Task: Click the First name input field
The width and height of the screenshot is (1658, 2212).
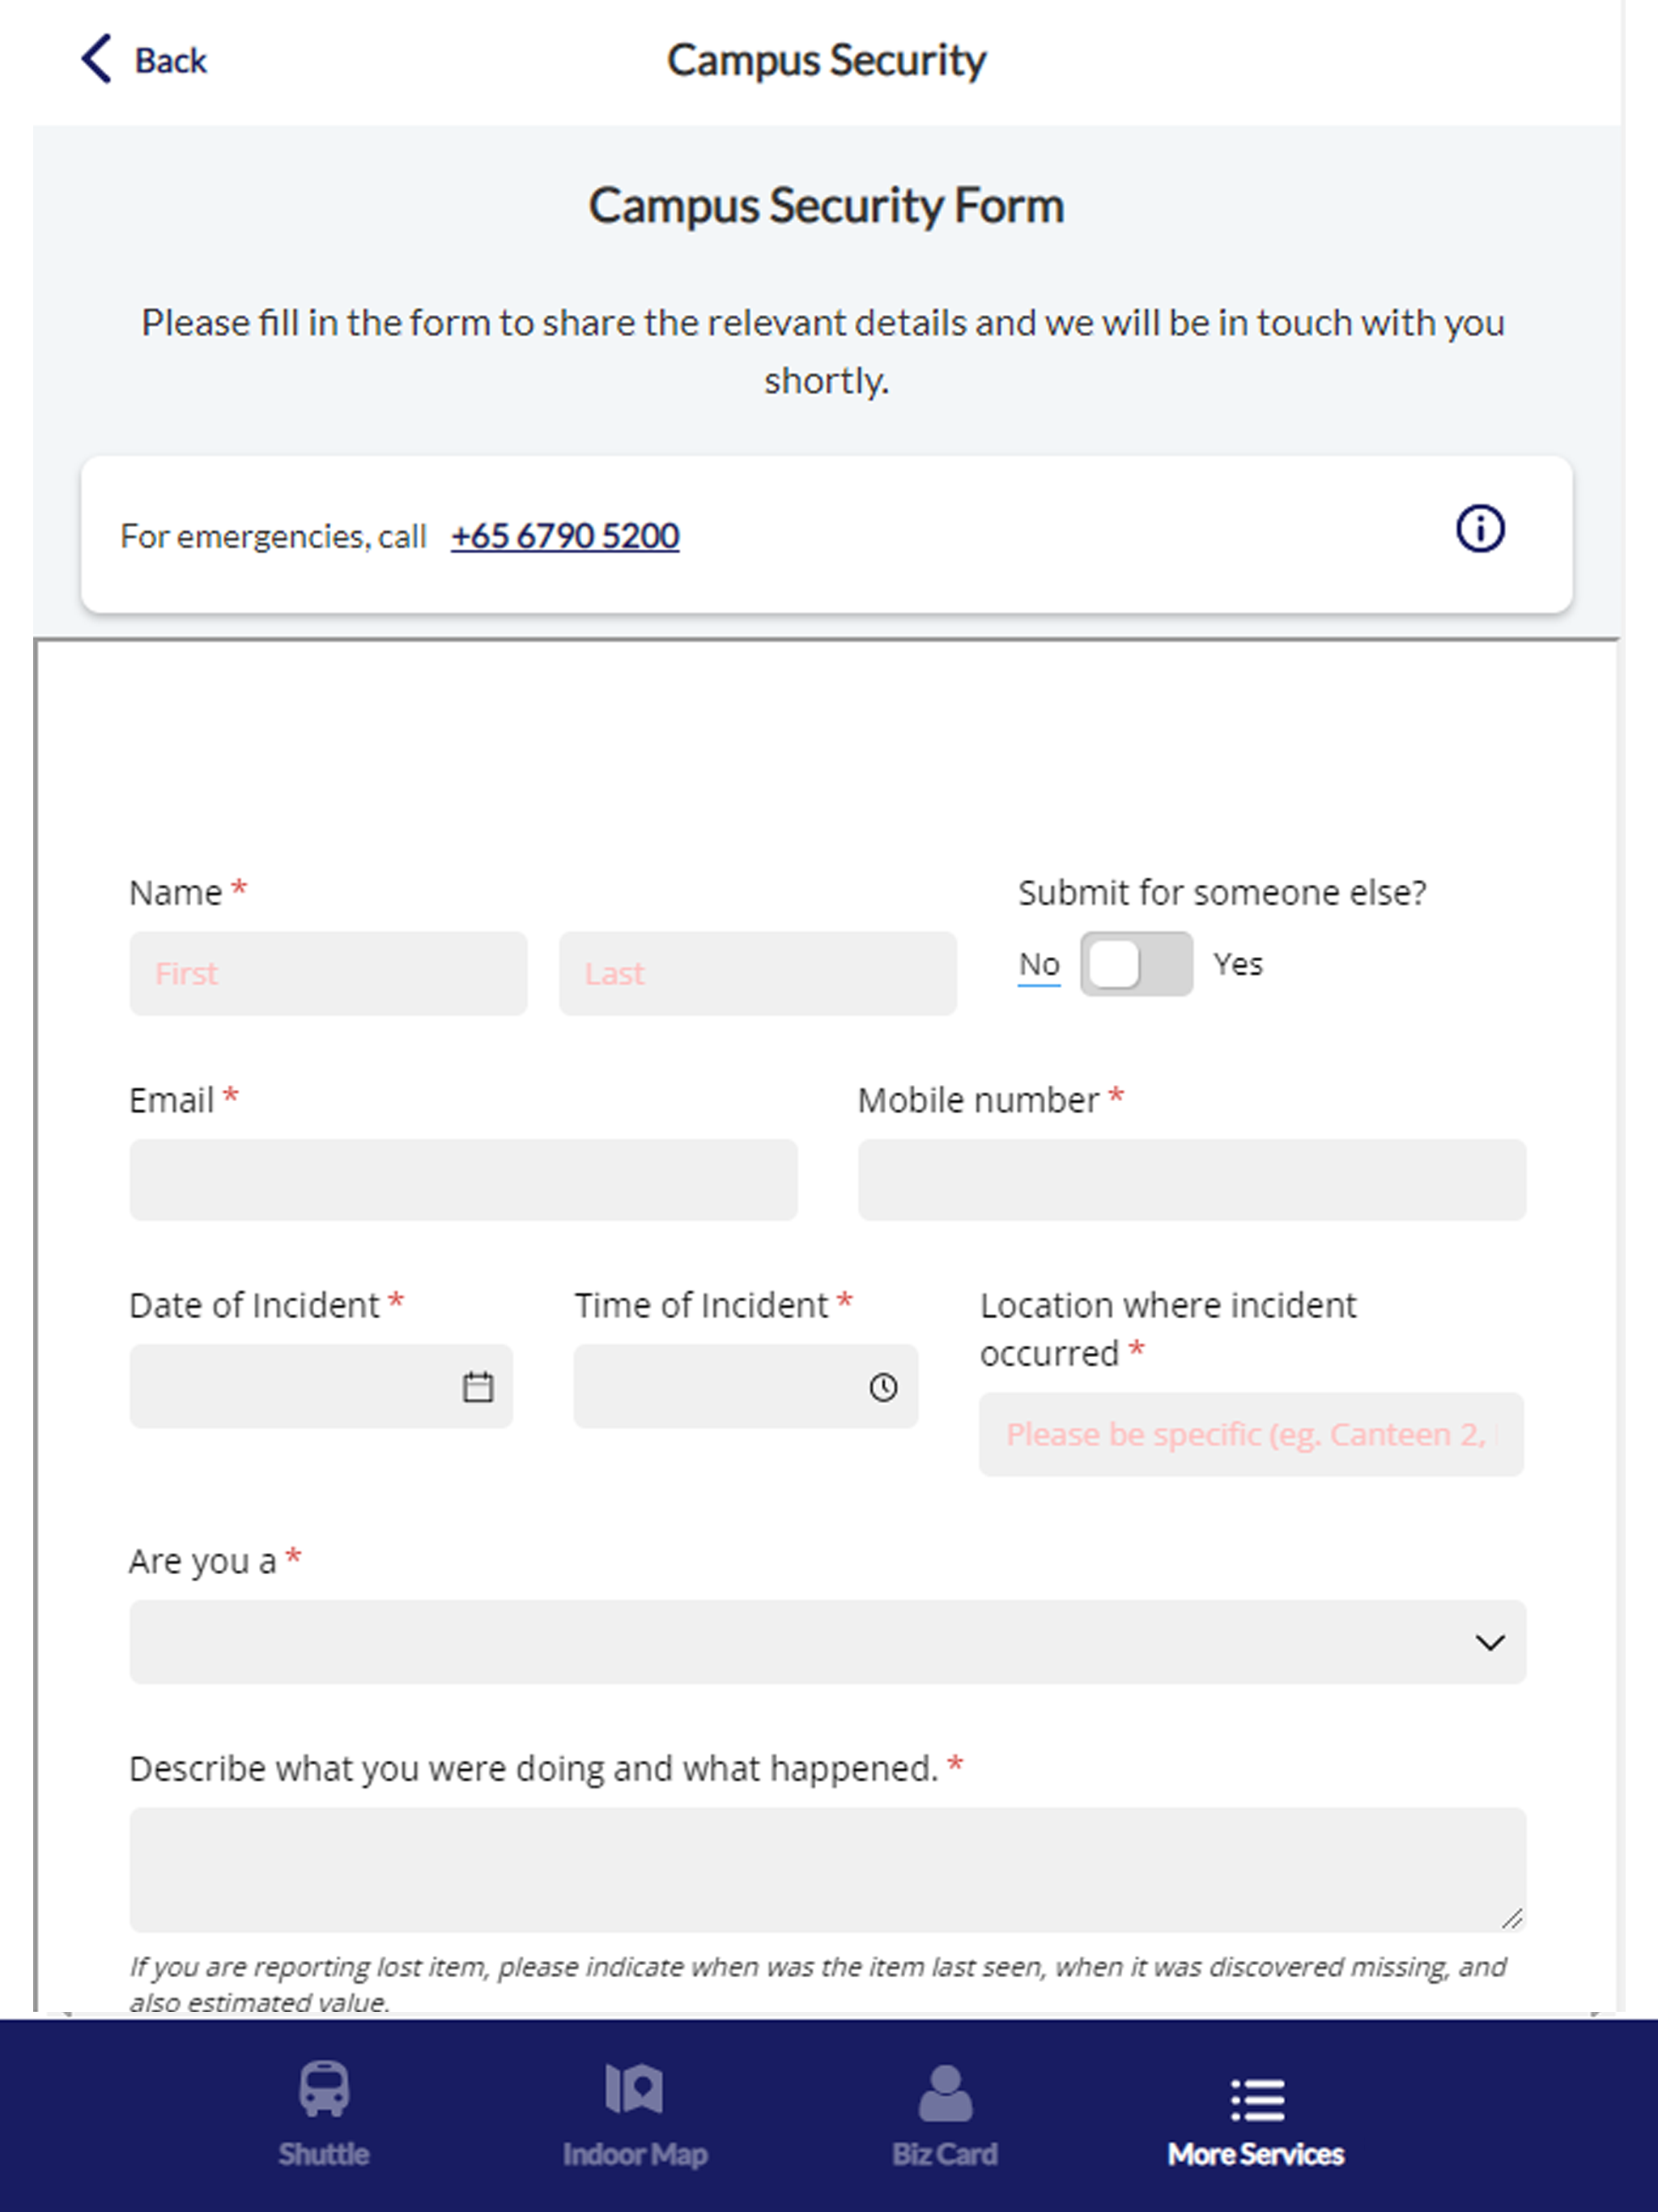Action: pos(328,974)
